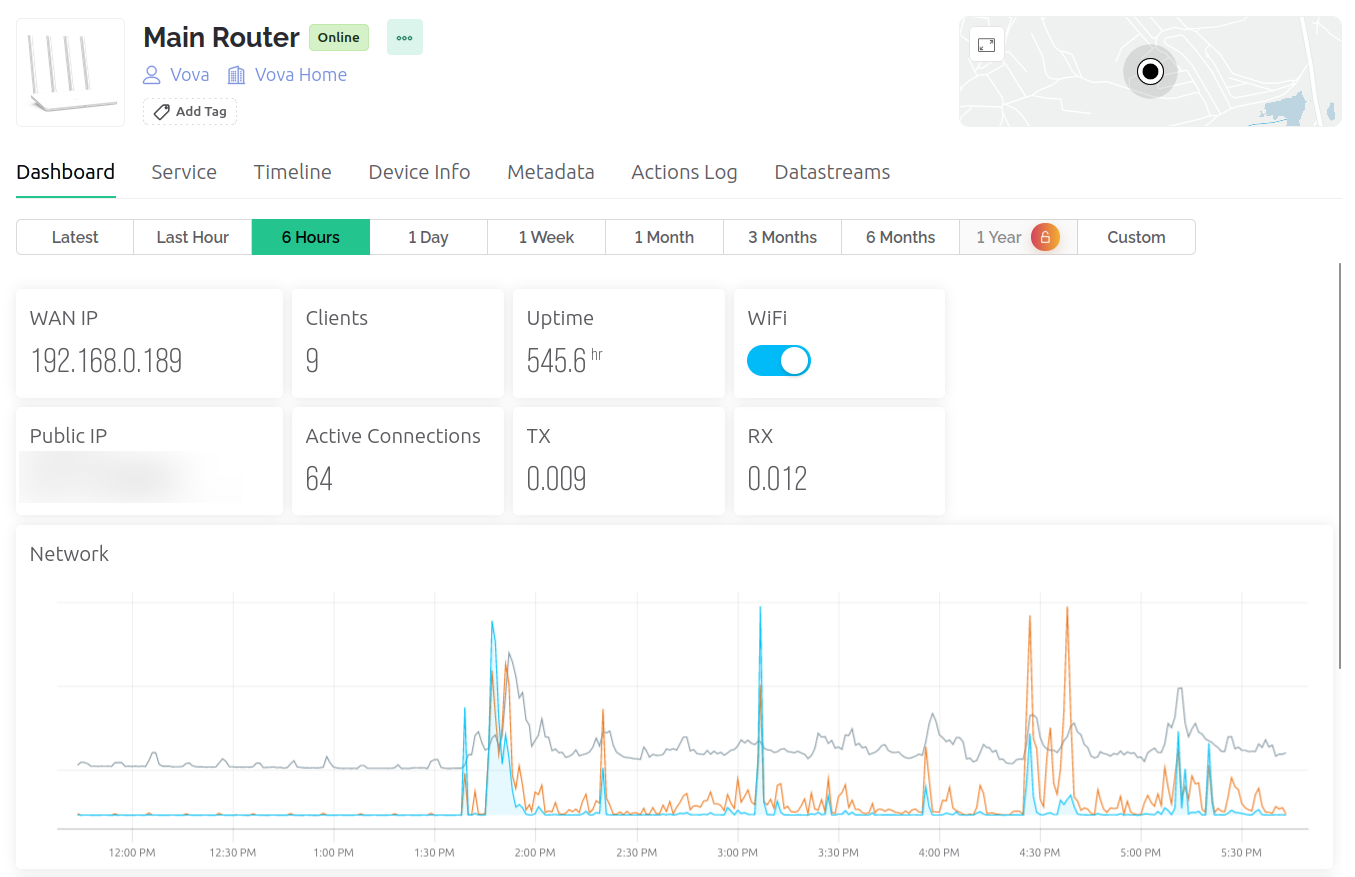
Task: Choose the Custom time range
Action: point(1136,237)
